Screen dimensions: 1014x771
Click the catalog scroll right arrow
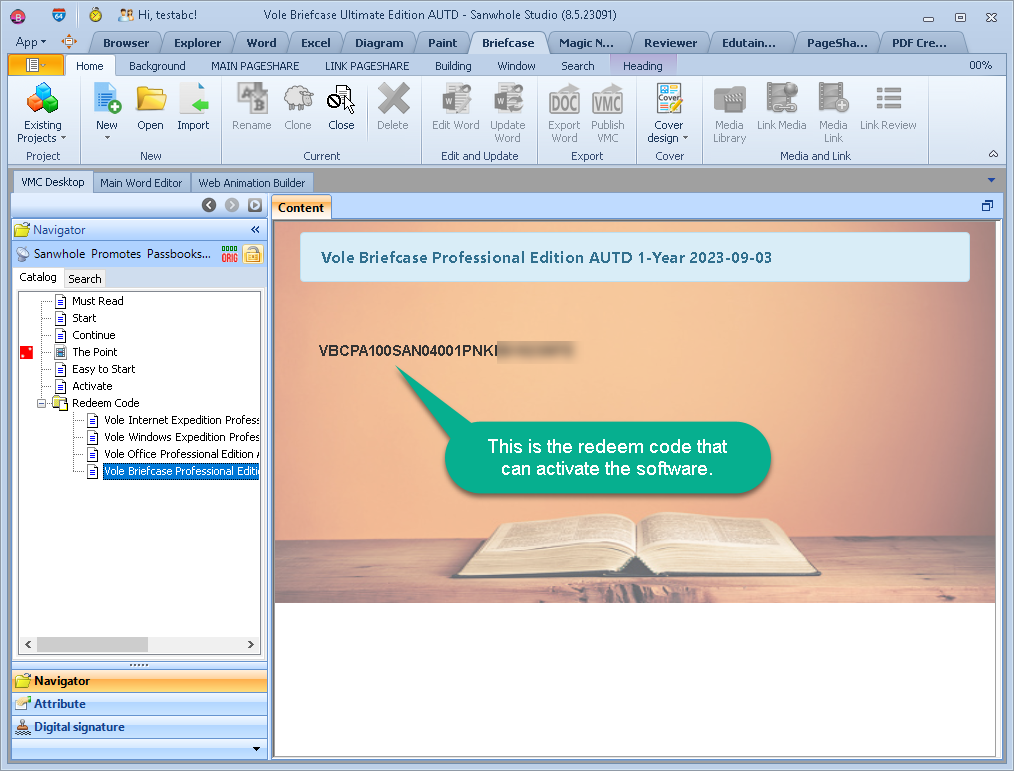tap(251, 645)
